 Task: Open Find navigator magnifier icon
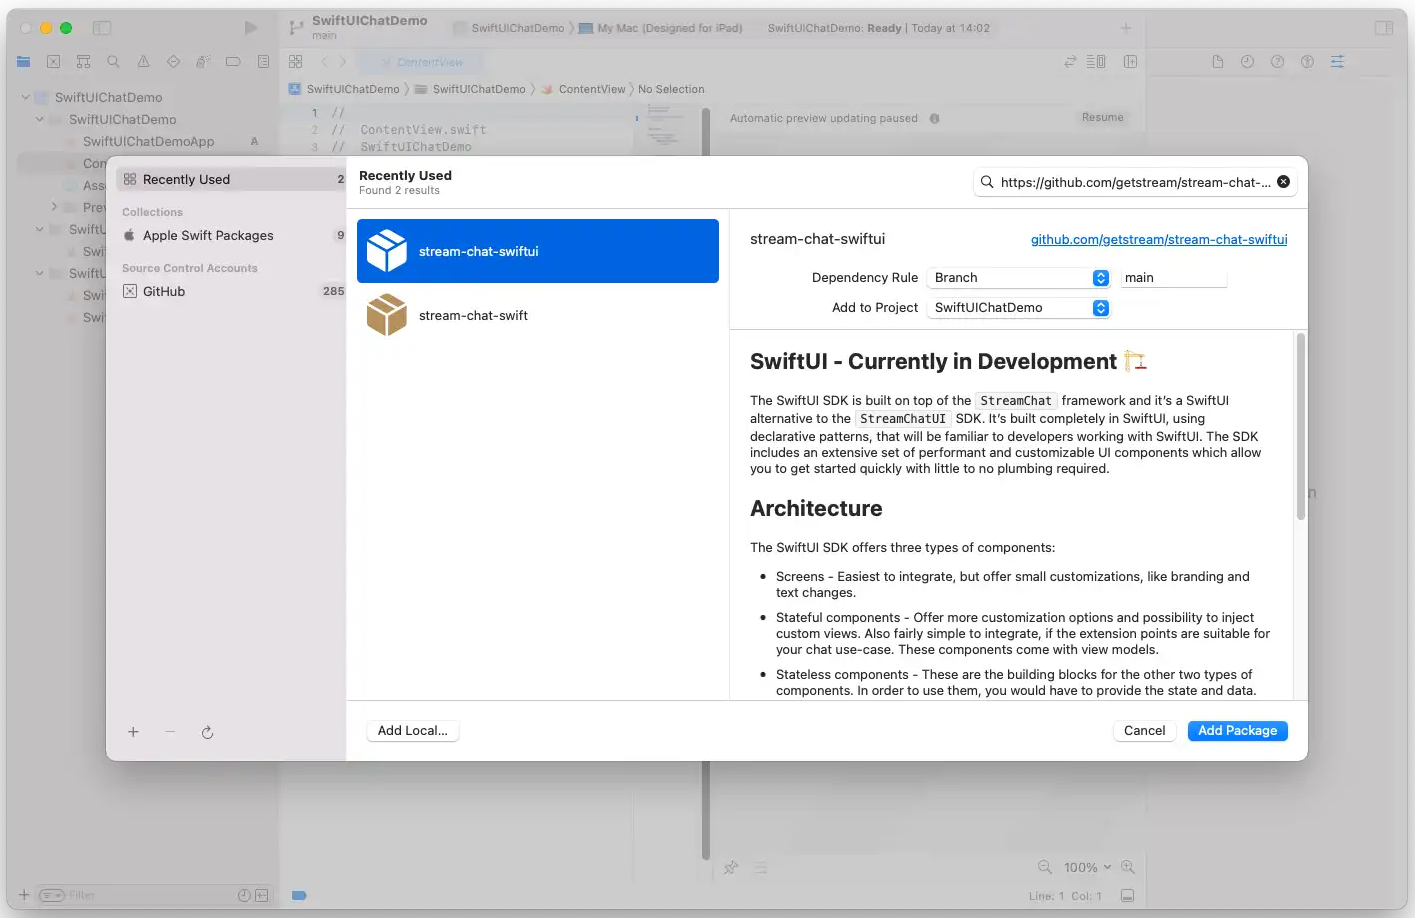point(113,62)
